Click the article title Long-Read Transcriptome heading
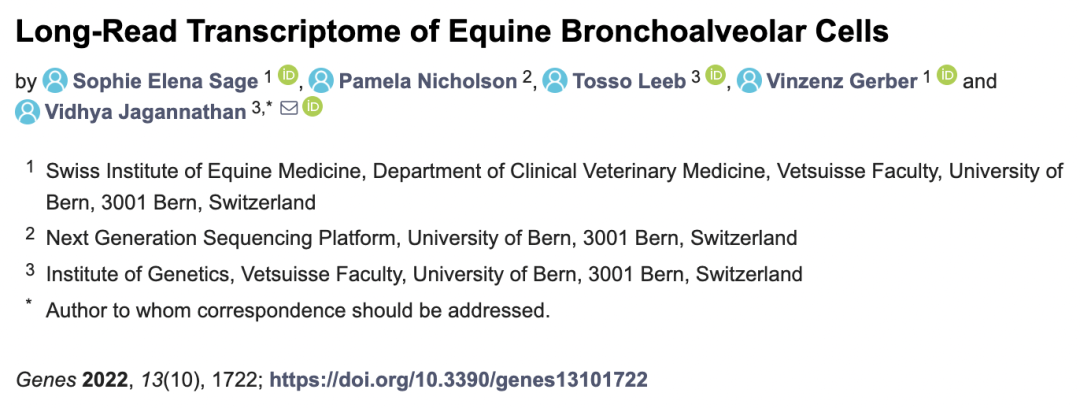1080x408 pixels. [x=452, y=32]
